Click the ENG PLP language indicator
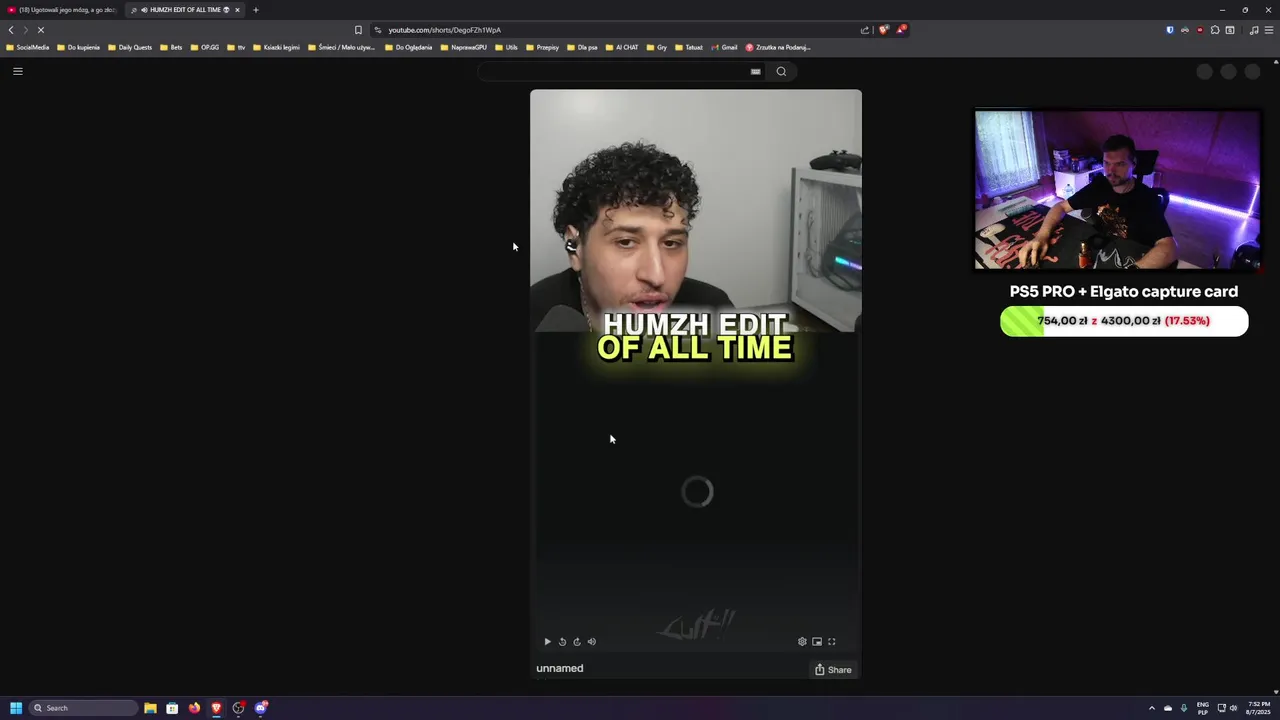This screenshot has width=1280, height=720. pos(1203,708)
